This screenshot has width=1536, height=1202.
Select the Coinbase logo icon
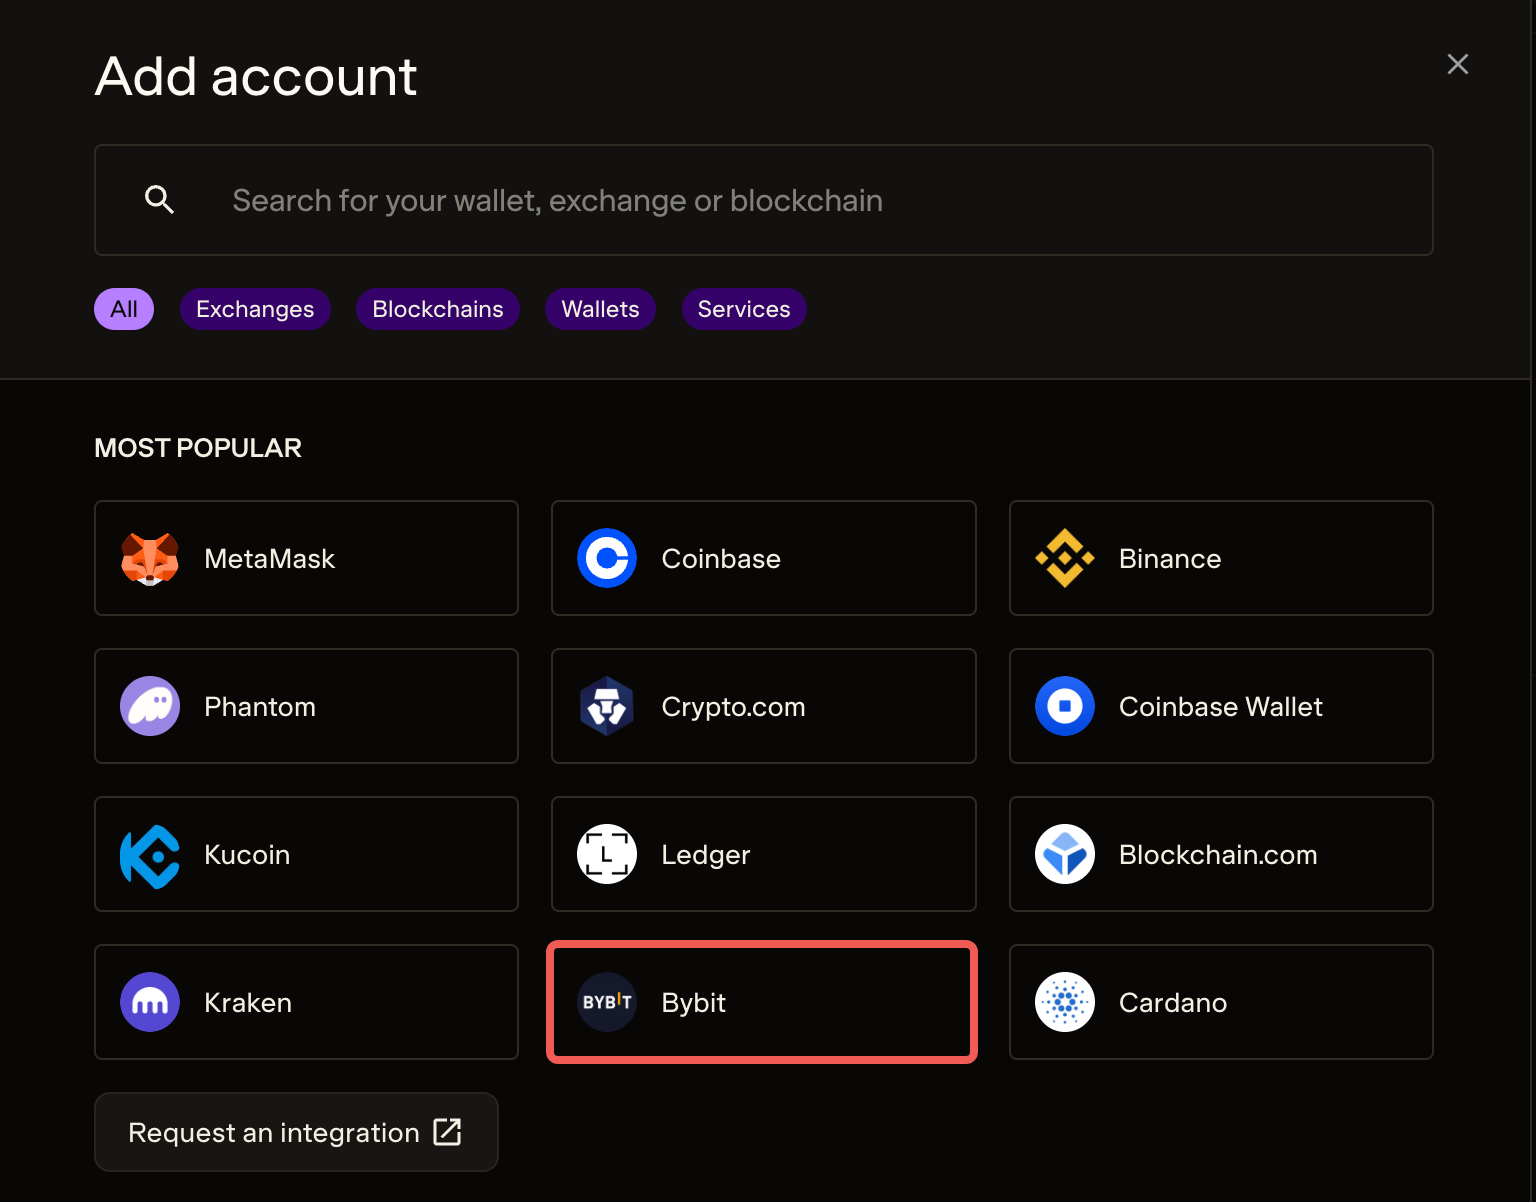coord(607,558)
